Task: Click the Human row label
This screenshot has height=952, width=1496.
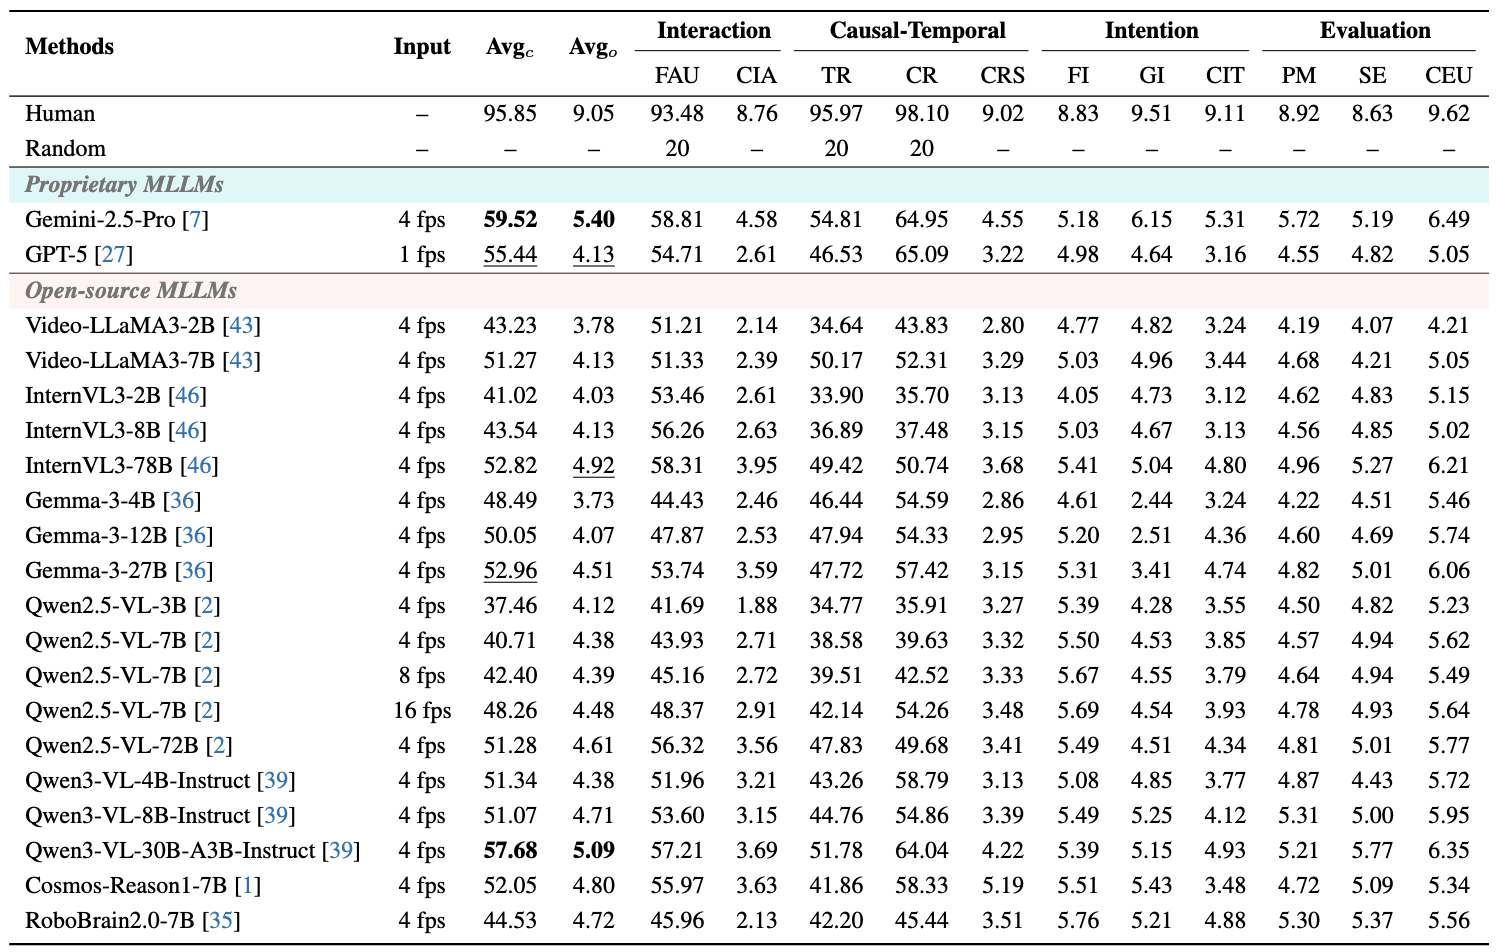Action: click(60, 114)
